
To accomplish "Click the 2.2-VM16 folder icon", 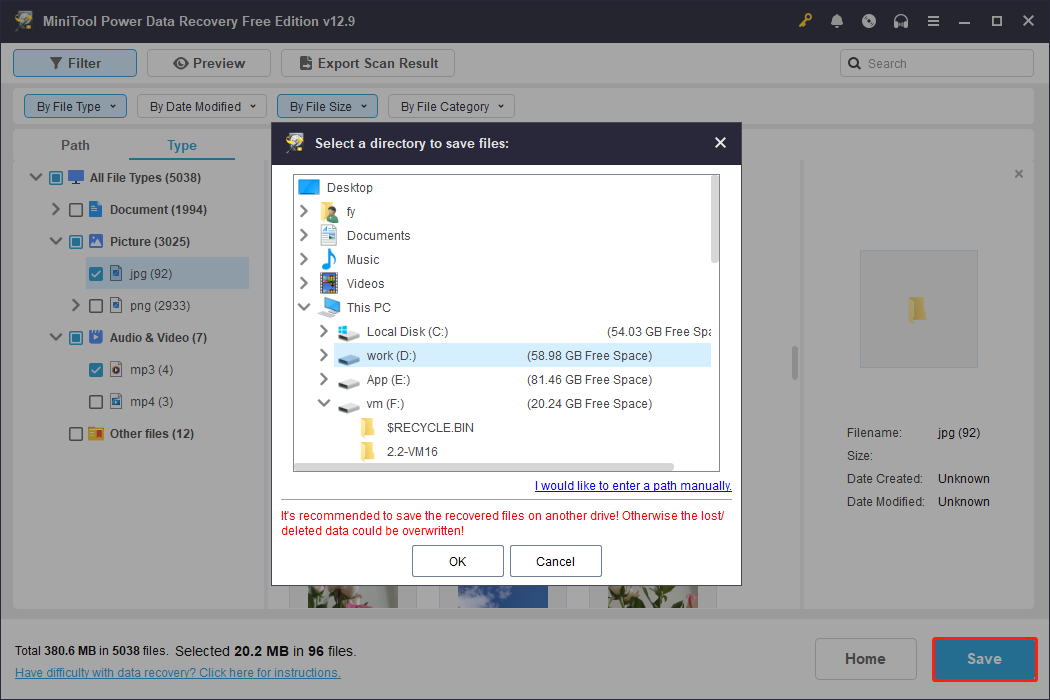I will coord(367,451).
